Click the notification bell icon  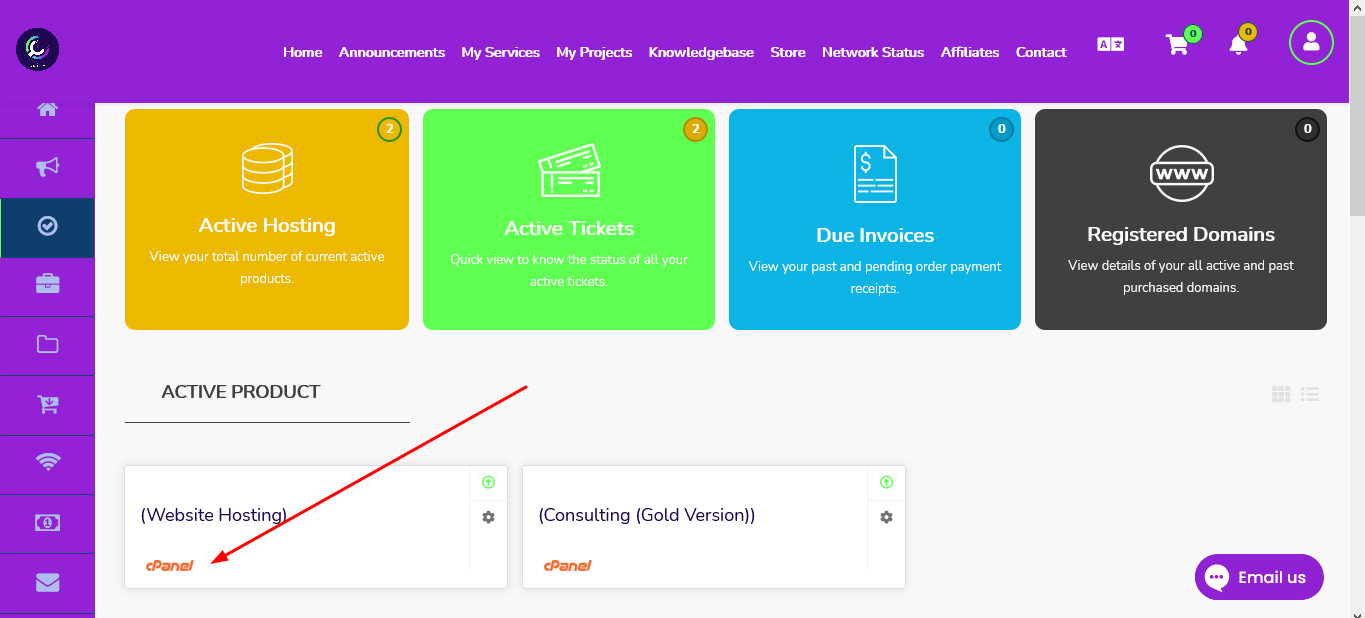1238,45
